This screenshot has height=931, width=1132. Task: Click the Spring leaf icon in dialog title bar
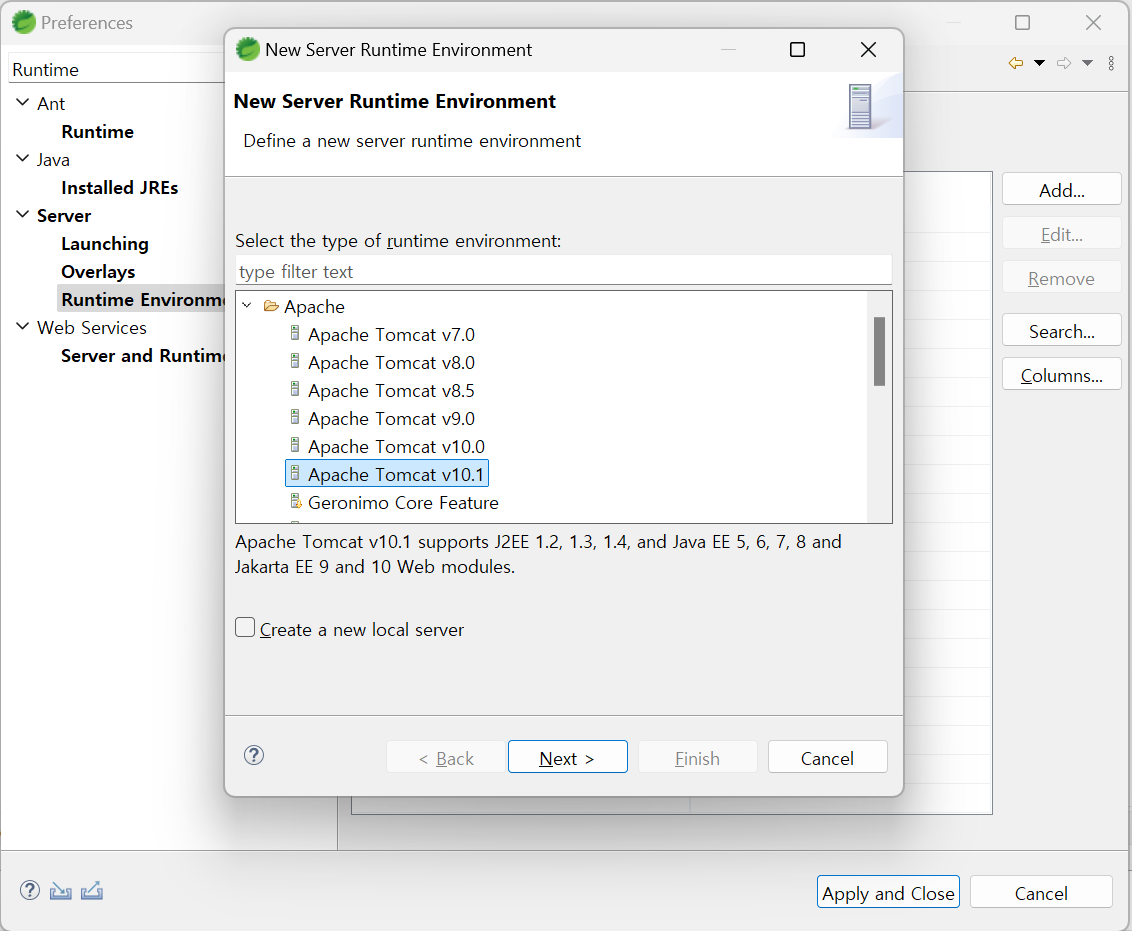pos(248,49)
